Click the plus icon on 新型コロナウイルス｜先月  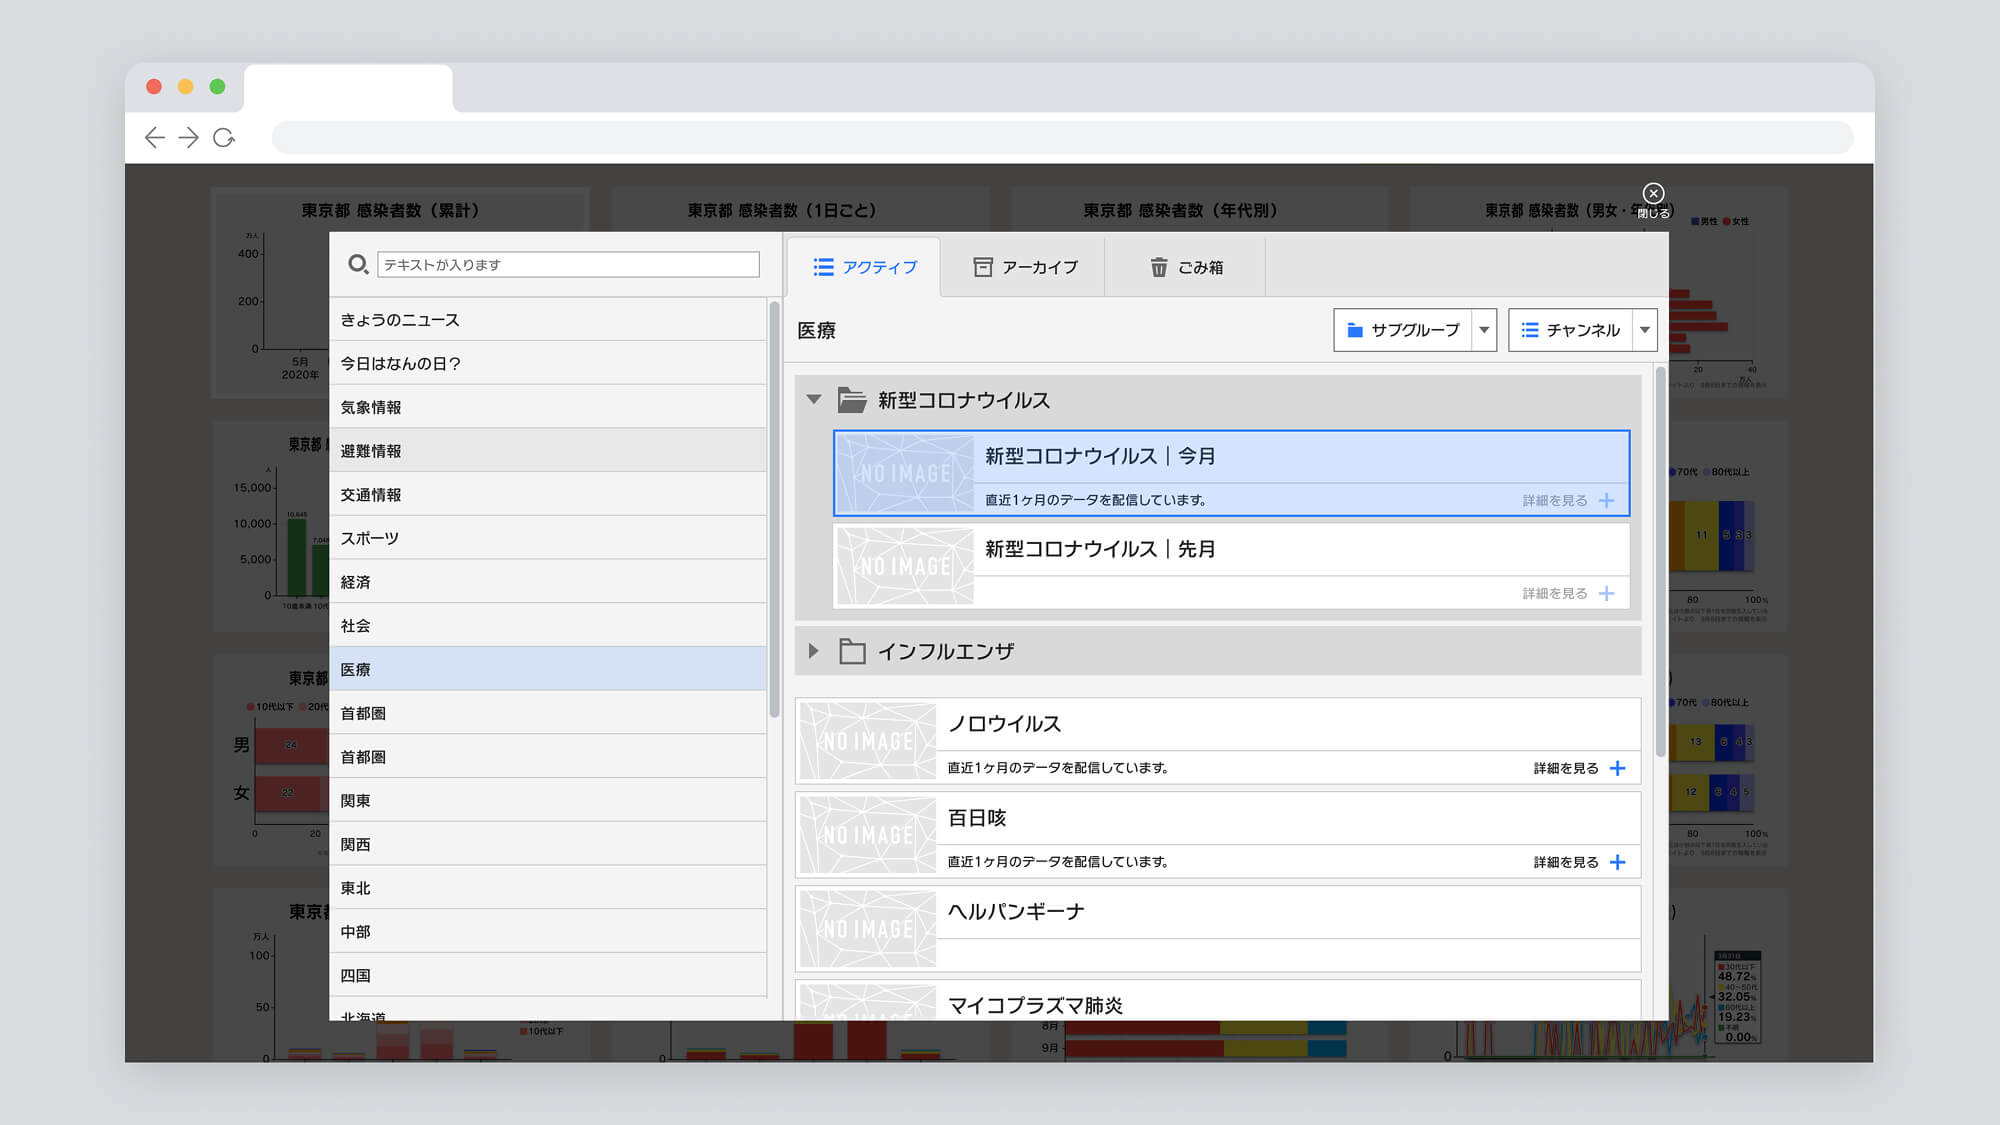click(1607, 593)
